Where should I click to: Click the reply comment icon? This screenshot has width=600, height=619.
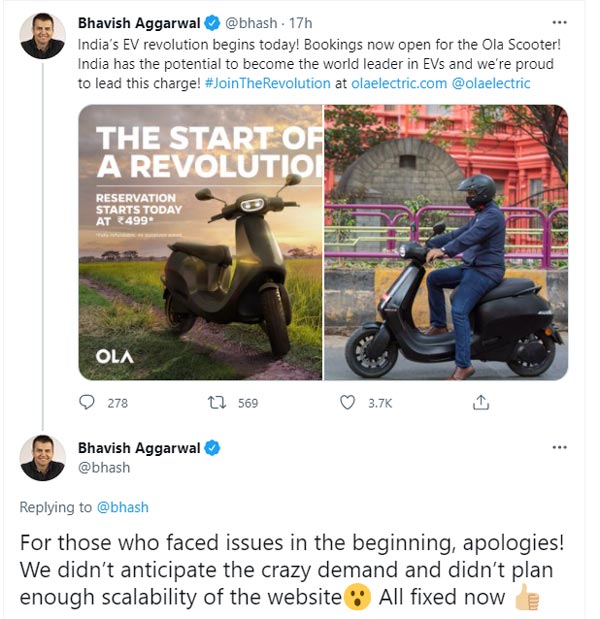[86, 402]
